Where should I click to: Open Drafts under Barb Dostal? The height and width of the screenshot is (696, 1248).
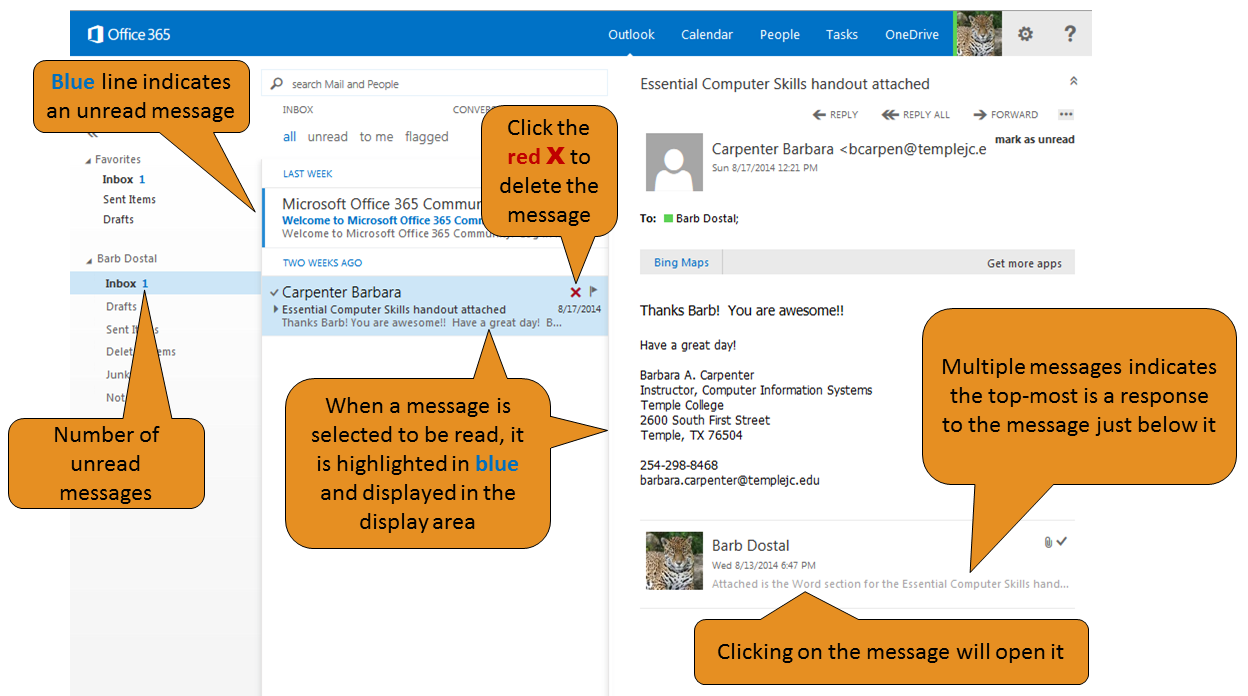tap(121, 307)
